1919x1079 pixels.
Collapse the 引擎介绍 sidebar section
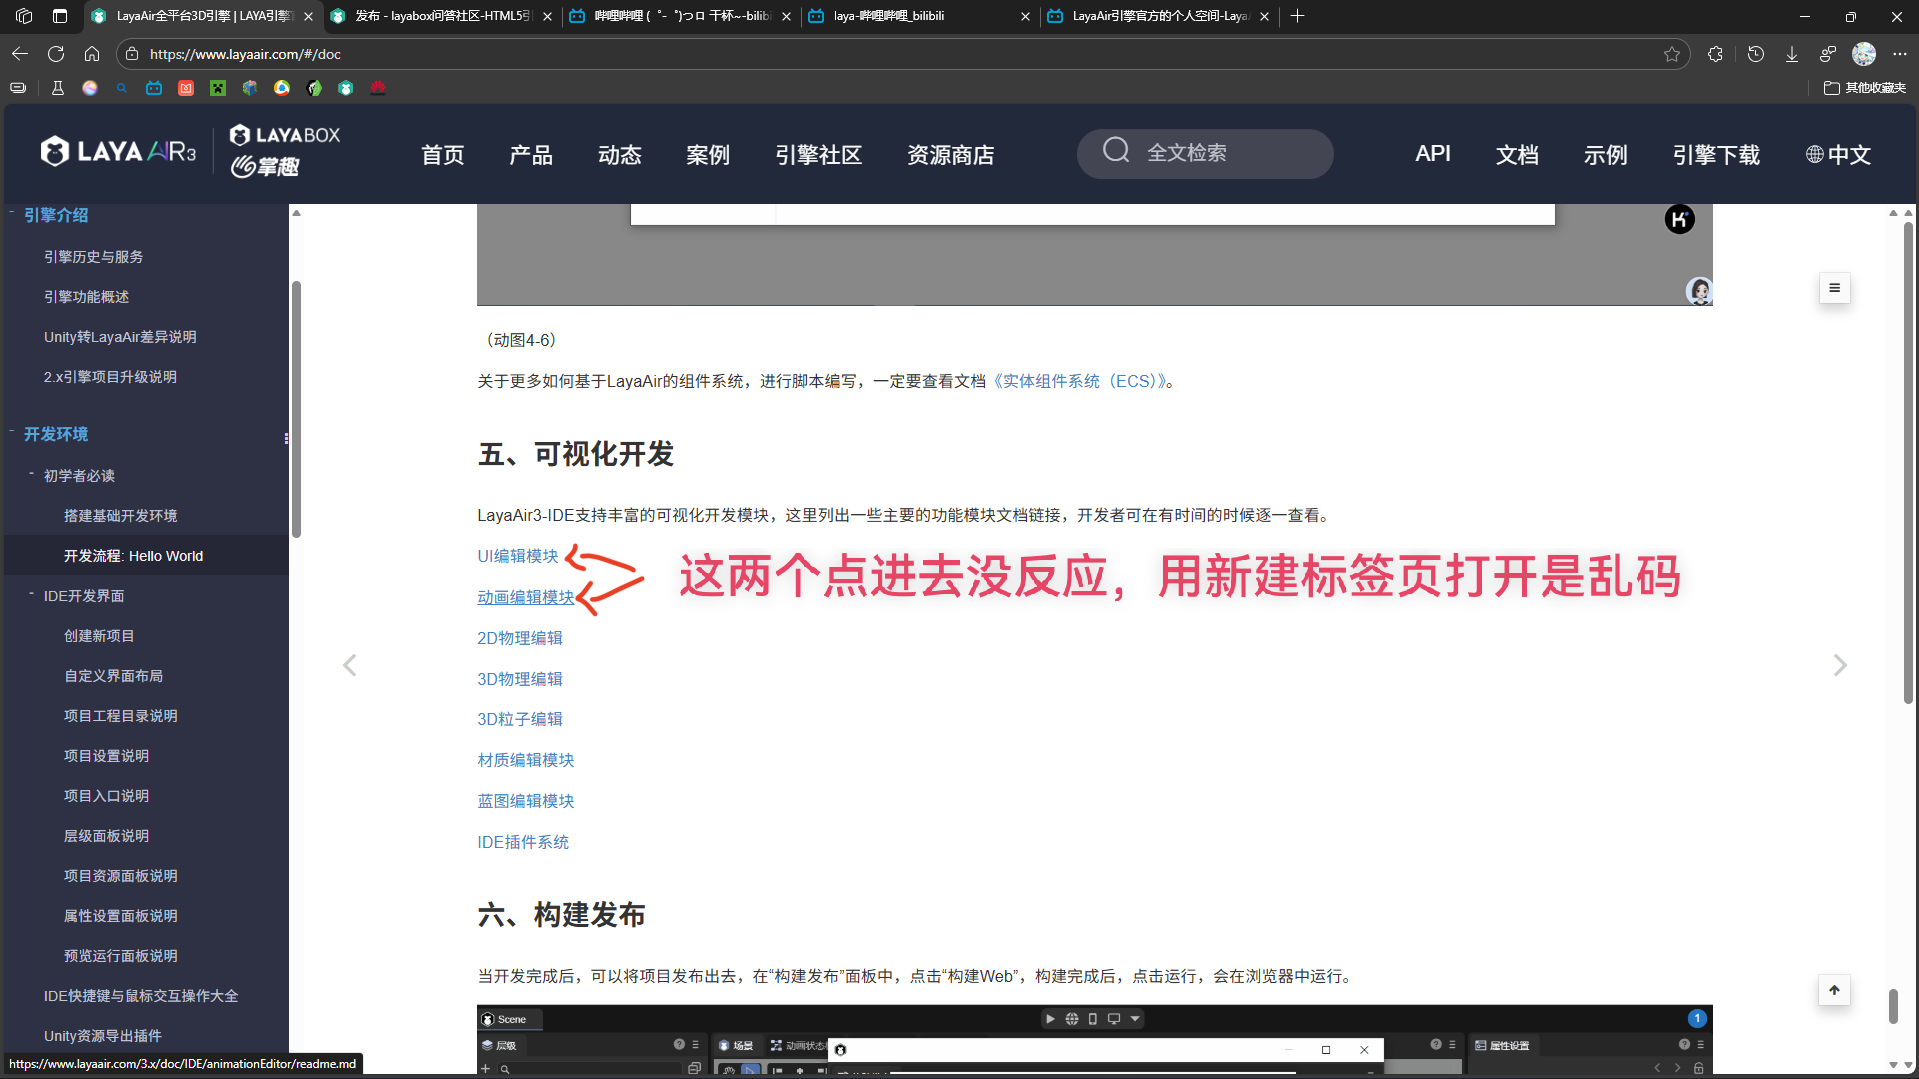tap(12, 213)
